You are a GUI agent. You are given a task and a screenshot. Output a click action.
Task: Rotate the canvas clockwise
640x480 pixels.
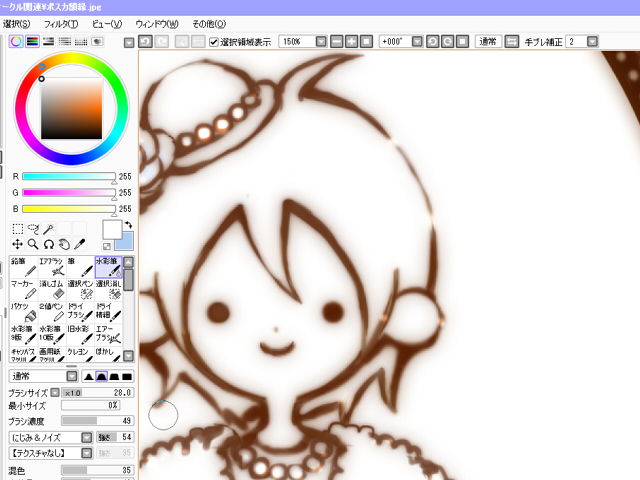(x=448, y=41)
